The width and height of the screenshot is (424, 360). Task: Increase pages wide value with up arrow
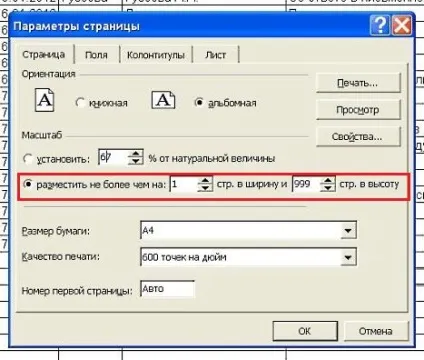pyautogui.click(x=205, y=180)
